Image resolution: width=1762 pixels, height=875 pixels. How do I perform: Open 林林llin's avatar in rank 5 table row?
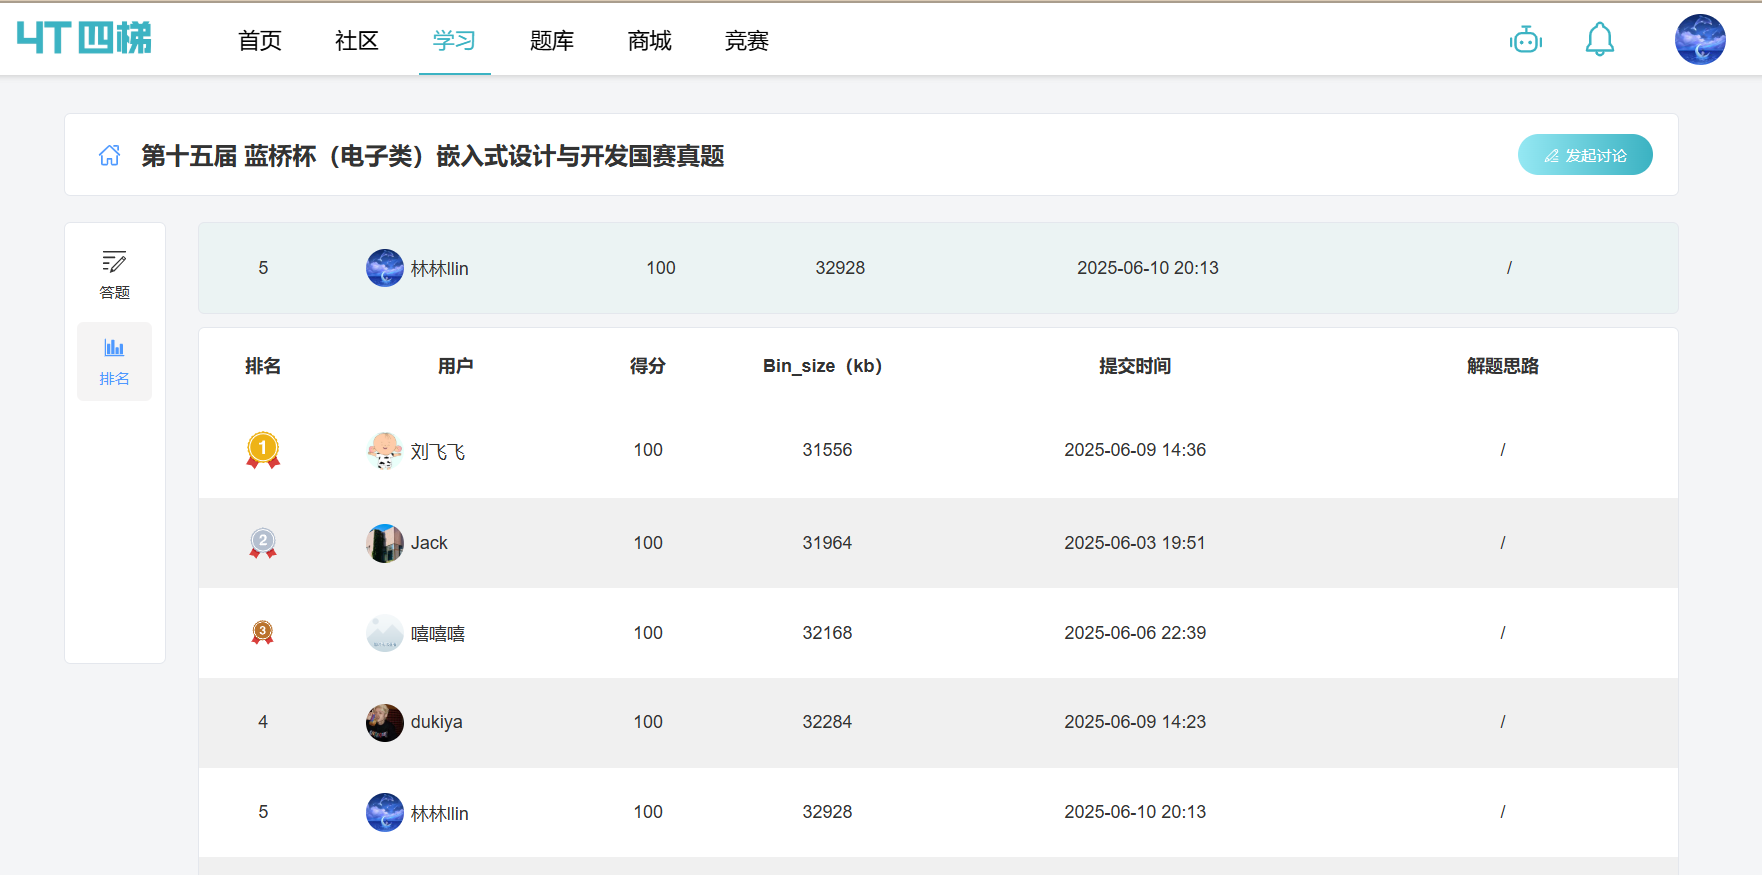385,812
